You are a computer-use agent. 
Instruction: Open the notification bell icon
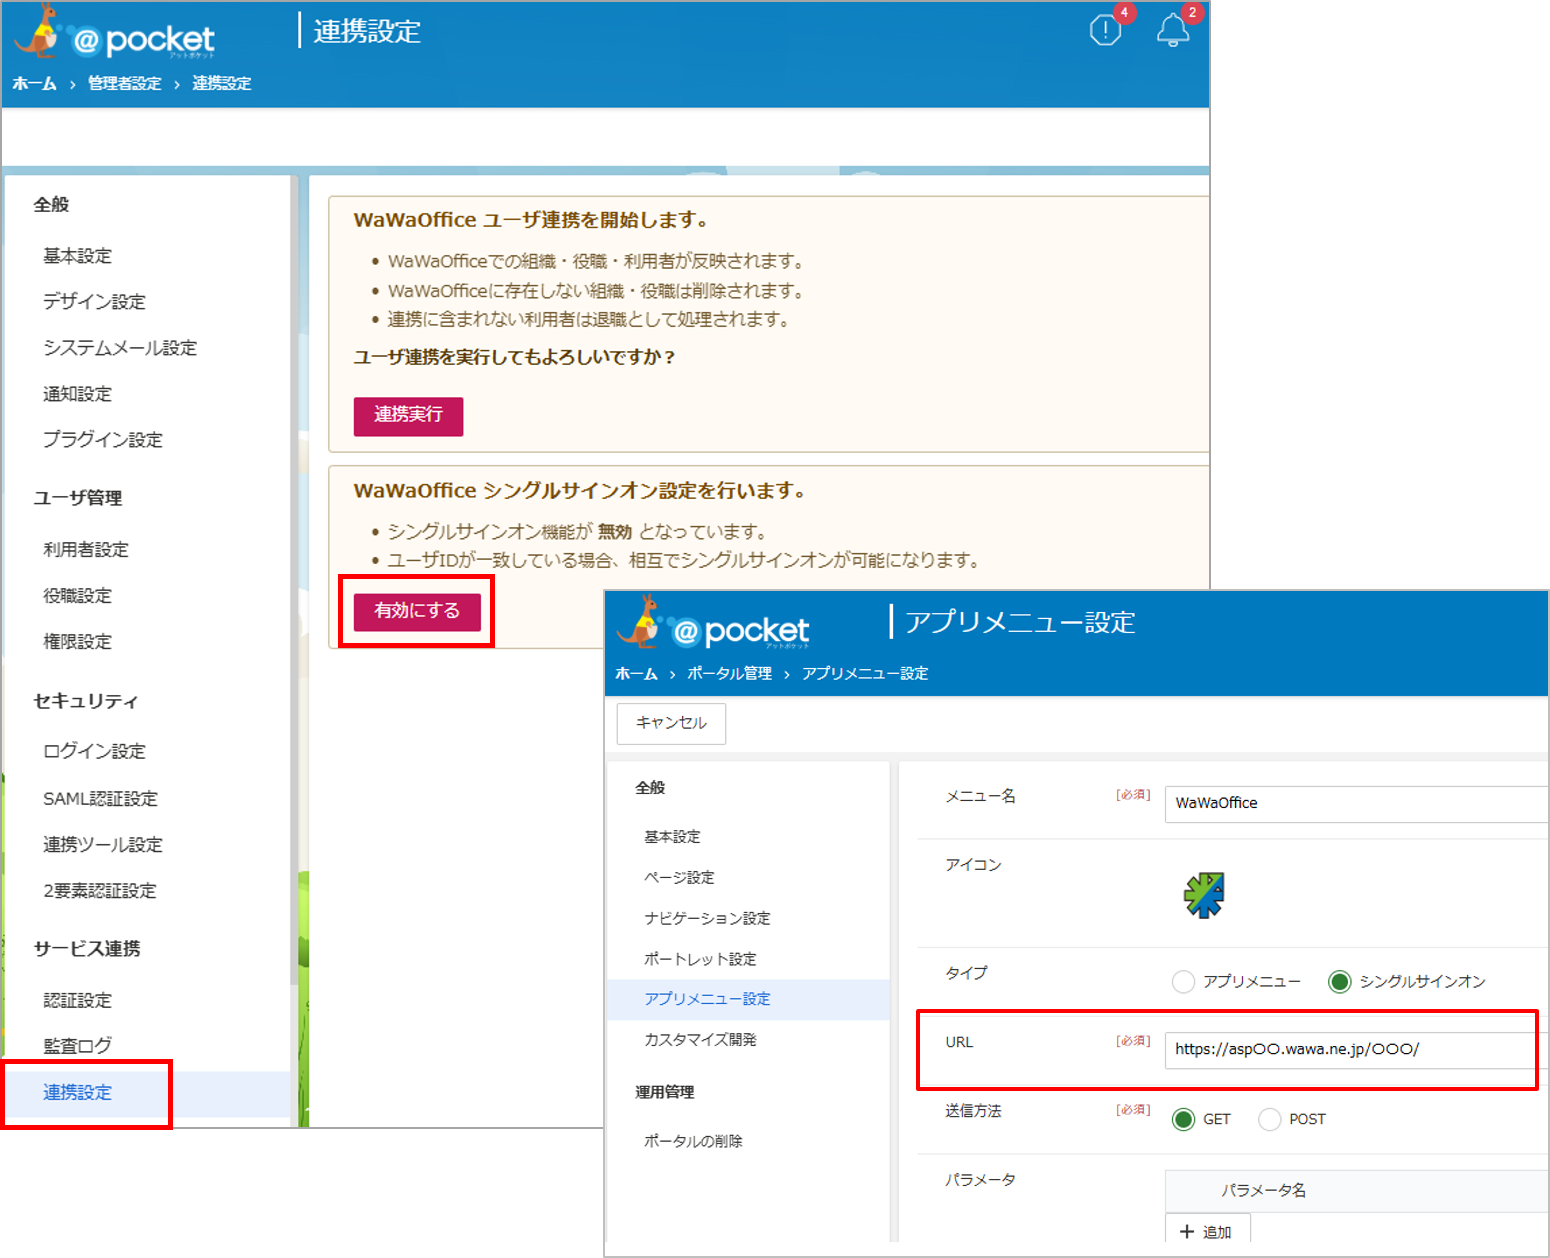click(x=1172, y=30)
